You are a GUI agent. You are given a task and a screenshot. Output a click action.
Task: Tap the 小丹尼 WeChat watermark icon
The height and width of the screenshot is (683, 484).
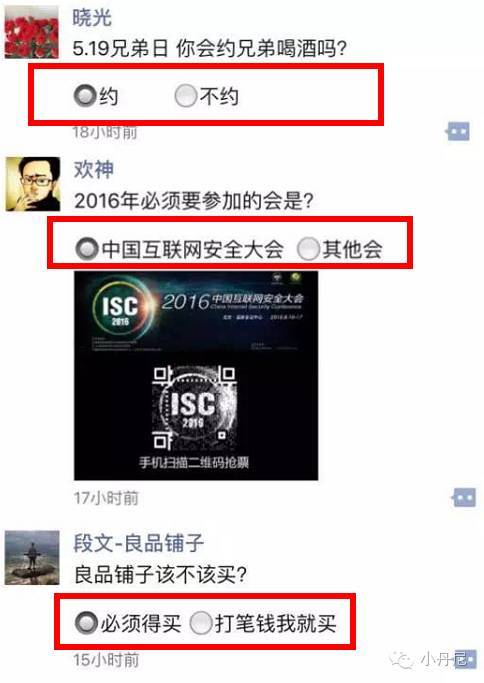402,659
